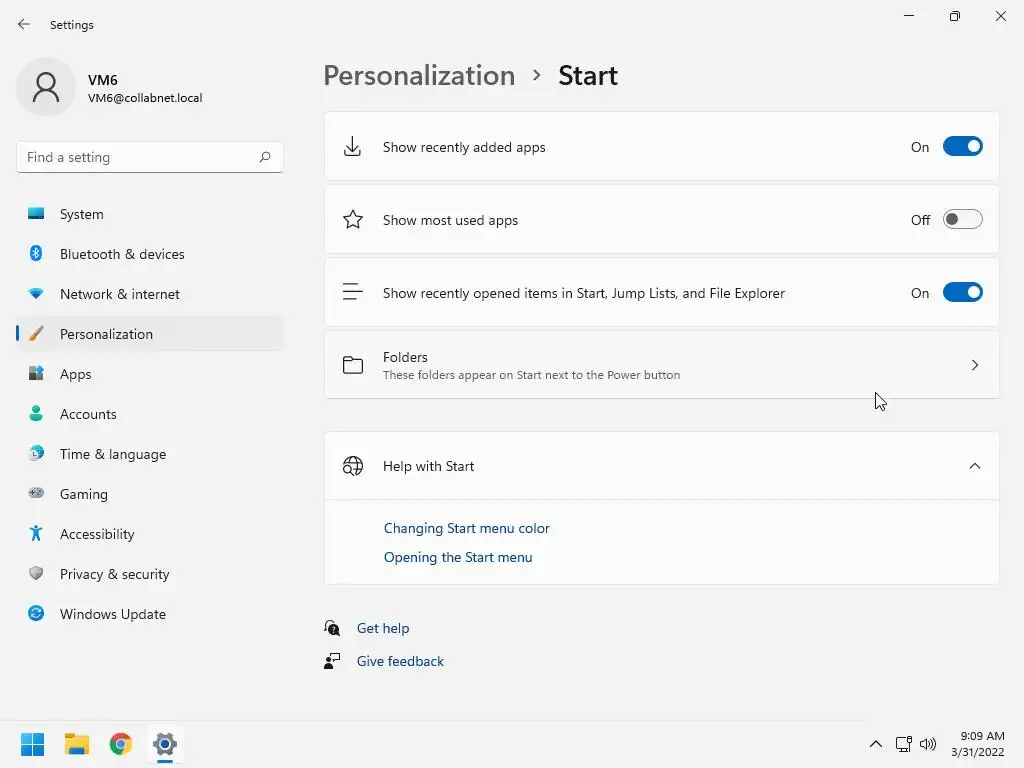Click the volume speaker tray icon

coord(928,744)
